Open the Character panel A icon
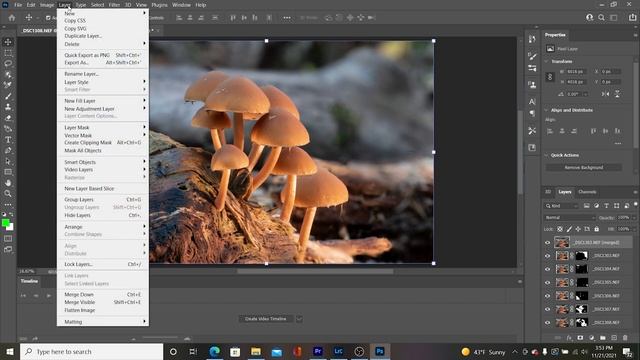640x360 pixels. (x=532, y=102)
